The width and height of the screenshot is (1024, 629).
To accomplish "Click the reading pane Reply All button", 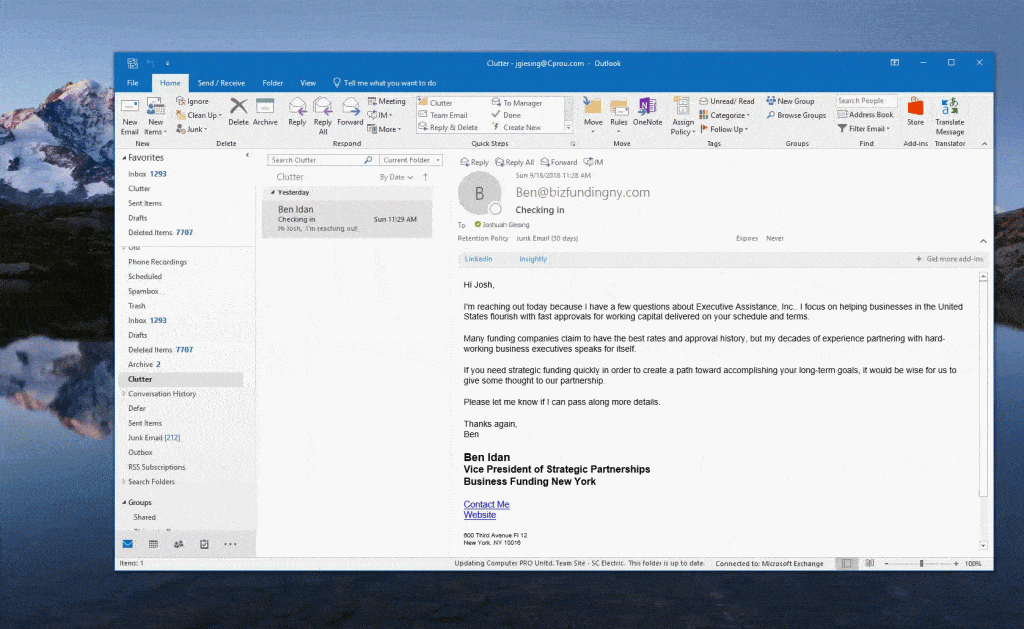I will click(x=515, y=162).
